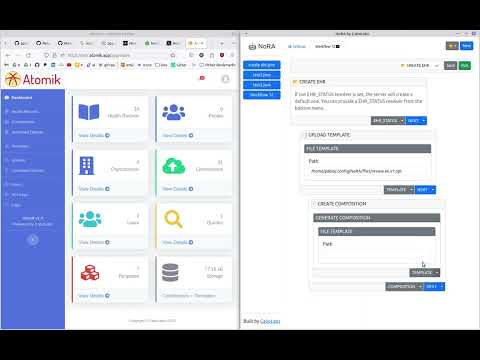The width and height of the screenshot is (480, 360).
Task: Toggle the CREATE EHR card header icon
Action: pyautogui.click(x=295, y=82)
